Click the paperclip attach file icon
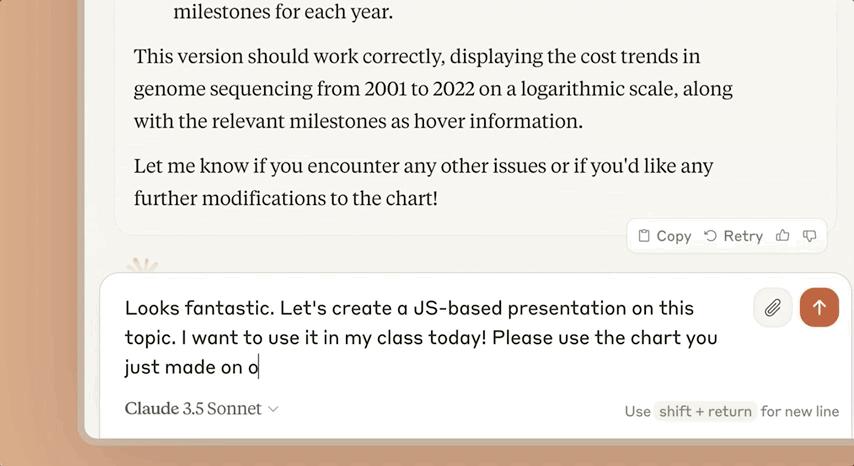854x466 pixels. 772,308
